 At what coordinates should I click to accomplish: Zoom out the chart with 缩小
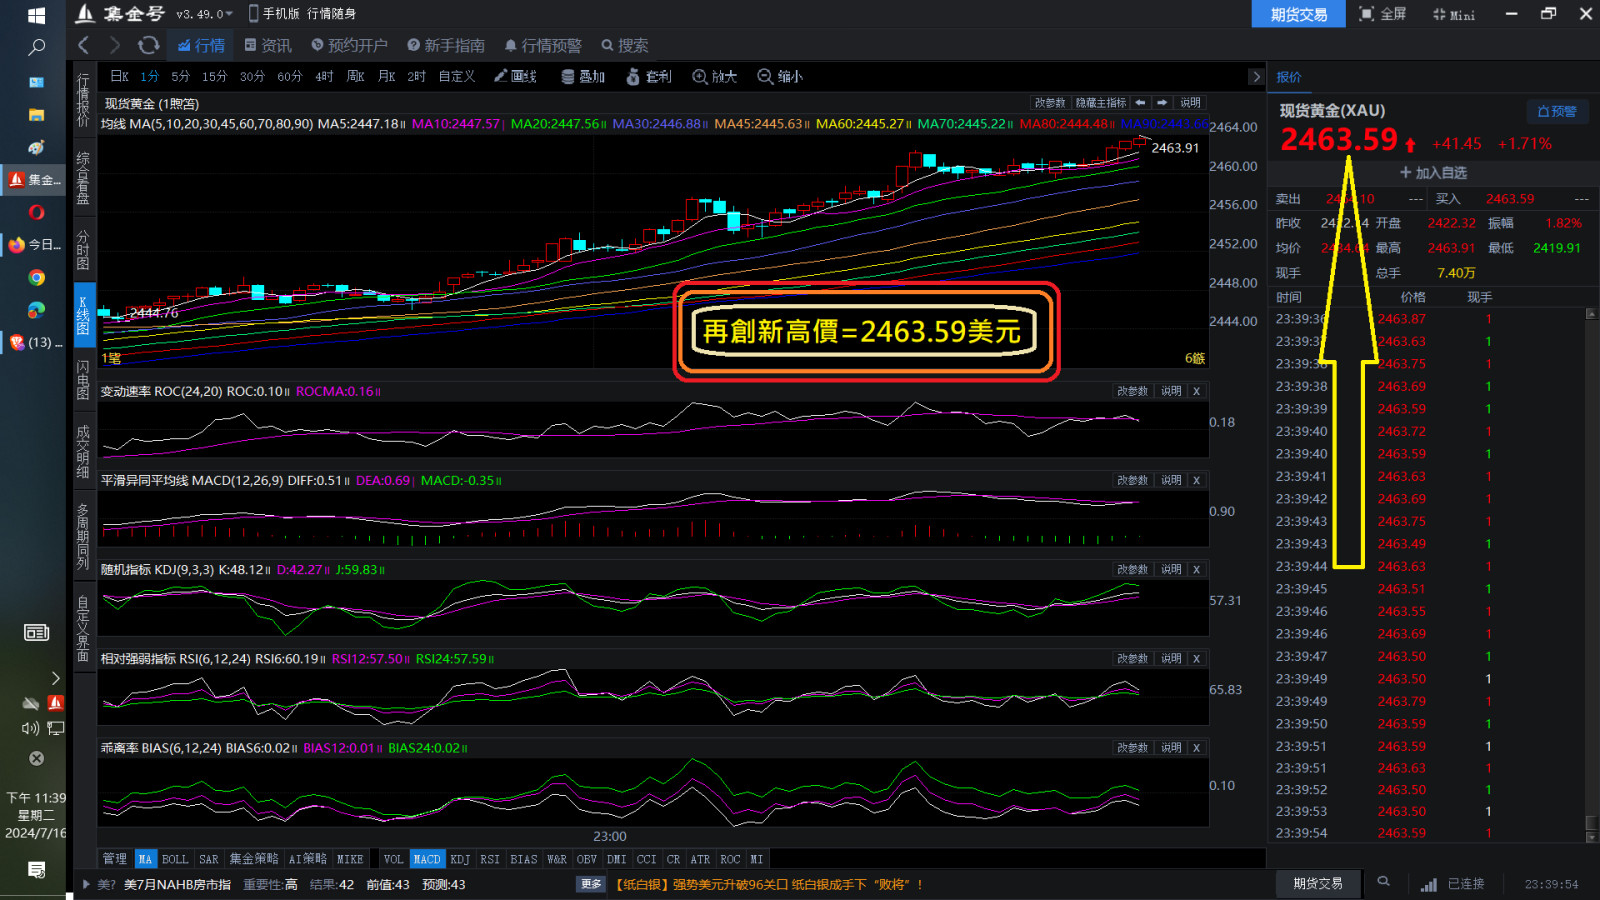pos(780,76)
